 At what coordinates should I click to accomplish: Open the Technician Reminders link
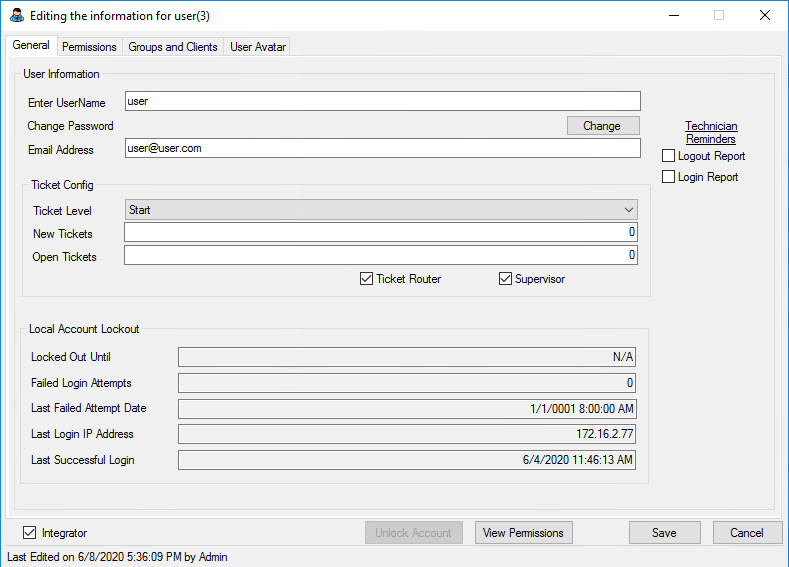tap(711, 133)
